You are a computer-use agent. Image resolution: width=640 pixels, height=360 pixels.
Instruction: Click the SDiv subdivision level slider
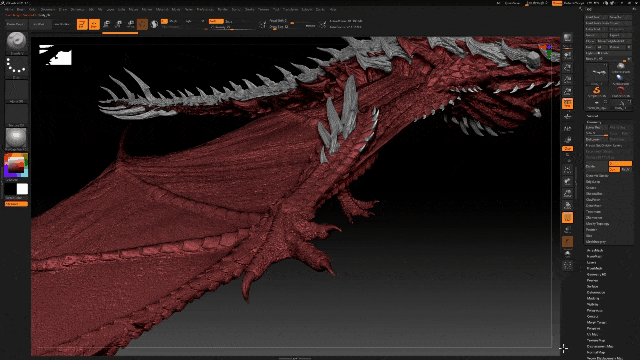point(597,133)
